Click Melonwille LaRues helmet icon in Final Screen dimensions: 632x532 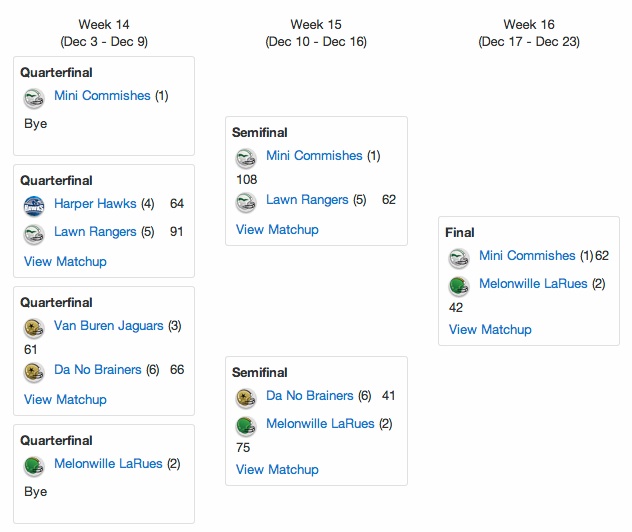coord(459,287)
